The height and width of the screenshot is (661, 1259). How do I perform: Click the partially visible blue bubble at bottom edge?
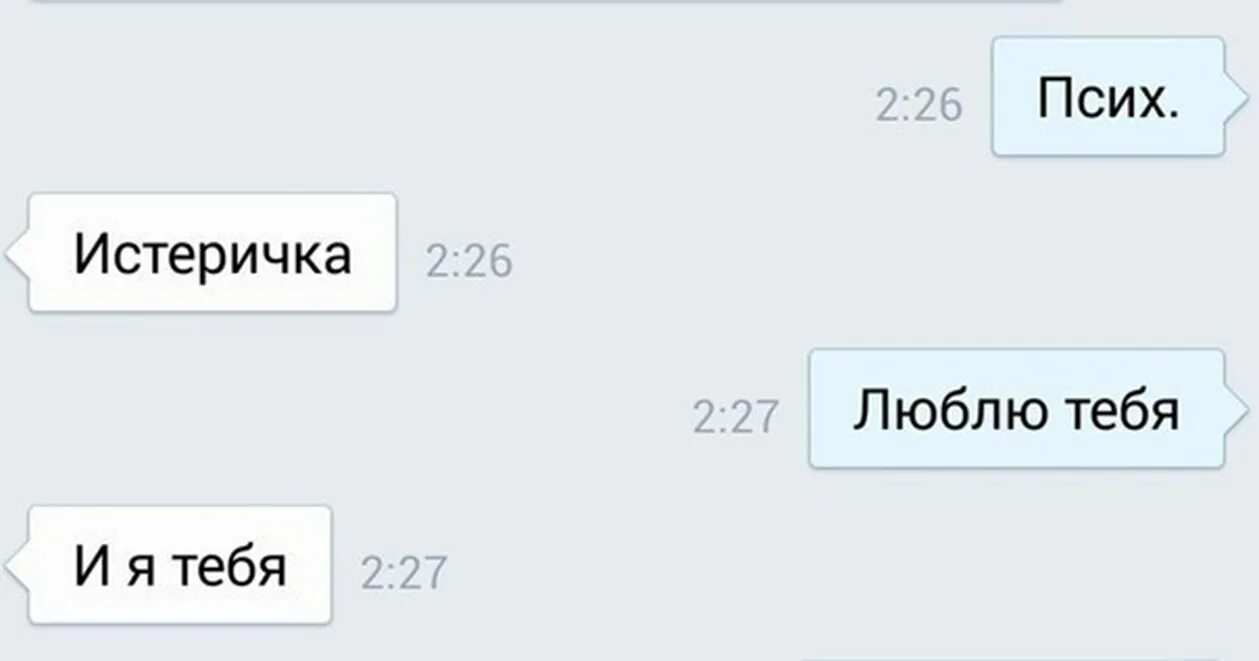point(1015,658)
